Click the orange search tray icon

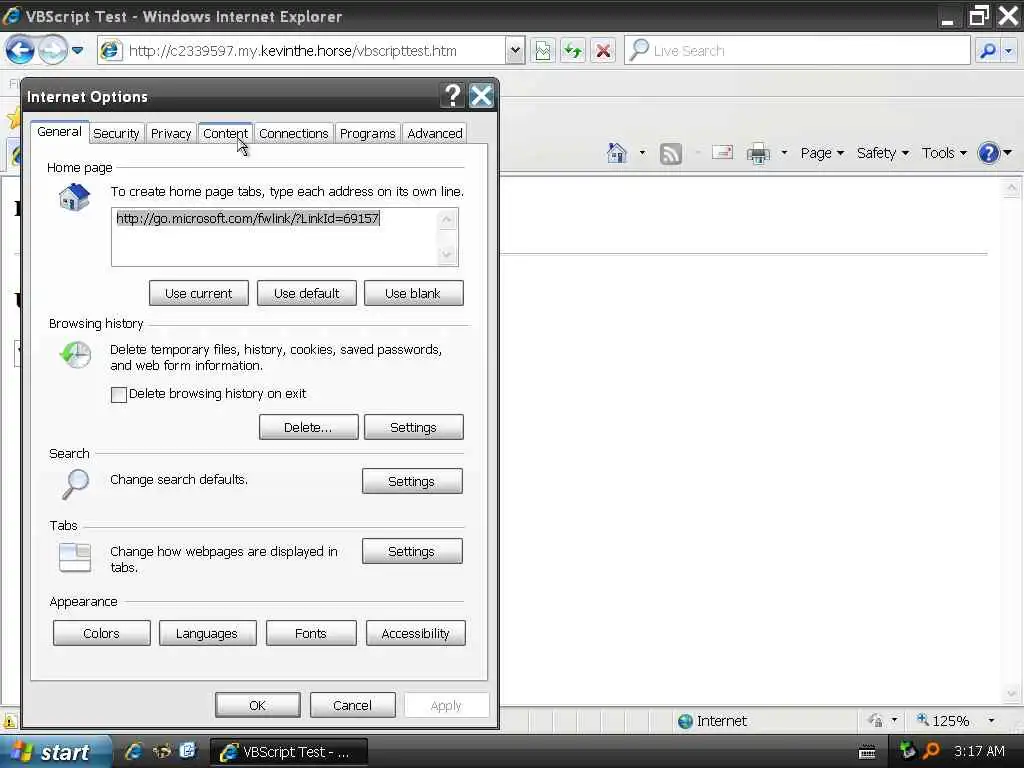pos(931,752)
